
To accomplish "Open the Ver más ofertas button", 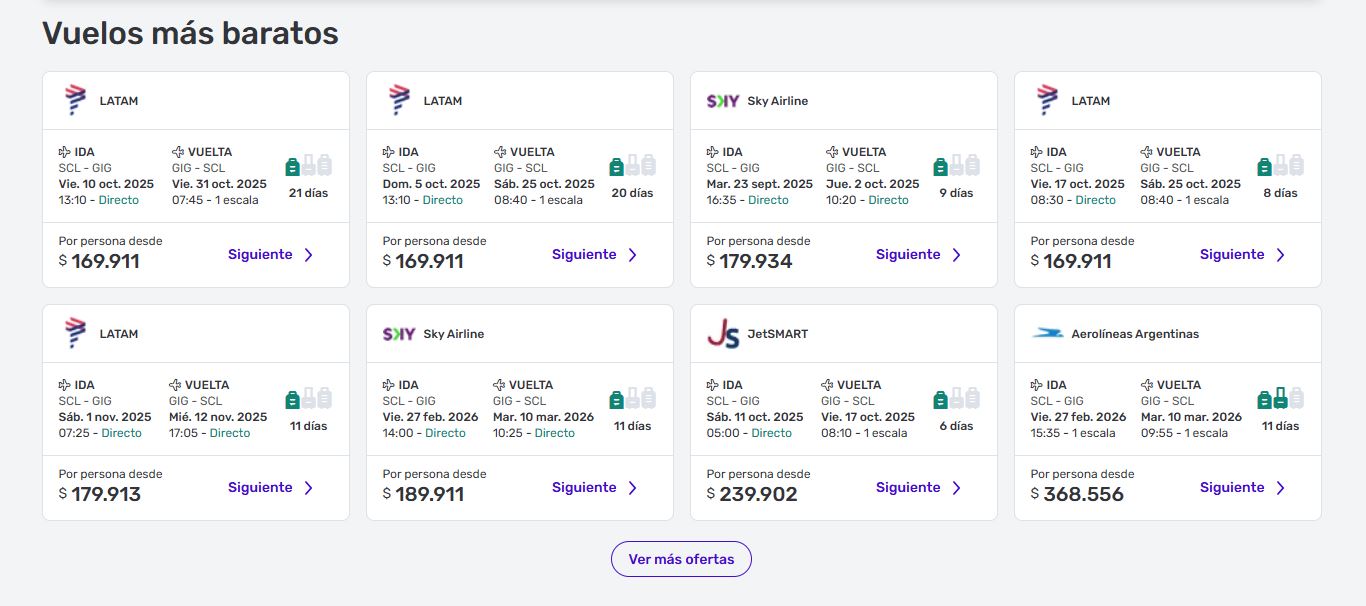I will (681, 559).
